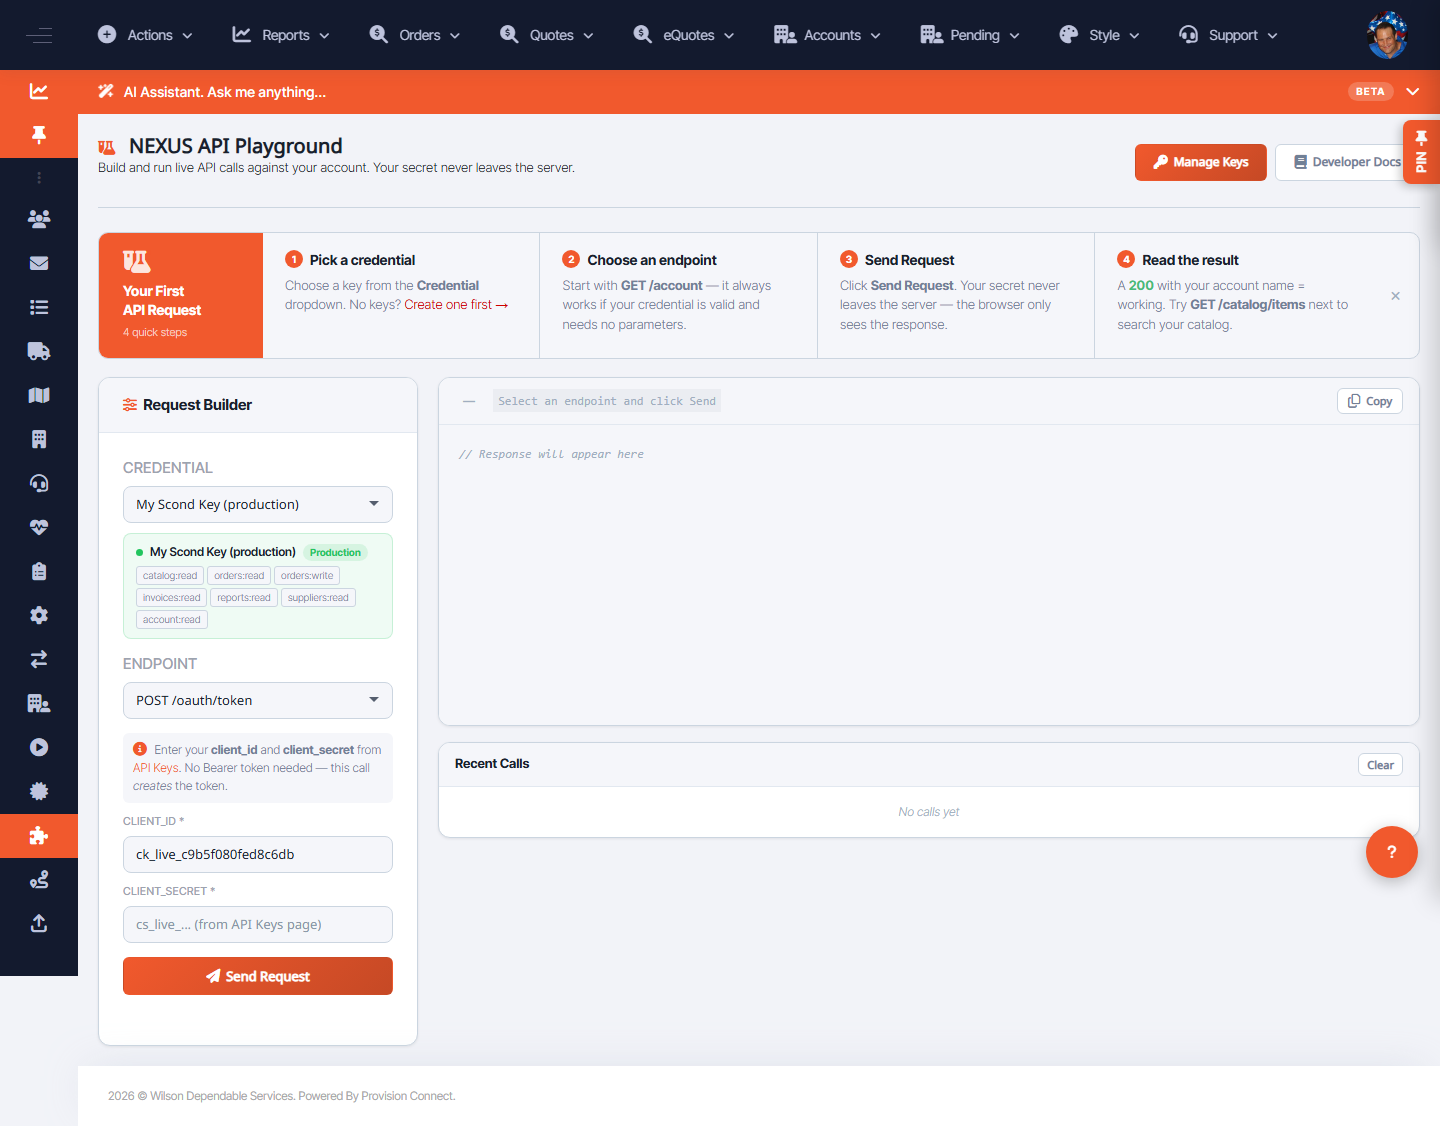Expand the Style dropdown menu
The width and height of the screenshot is (1440, 1126).
[1099, 35]
